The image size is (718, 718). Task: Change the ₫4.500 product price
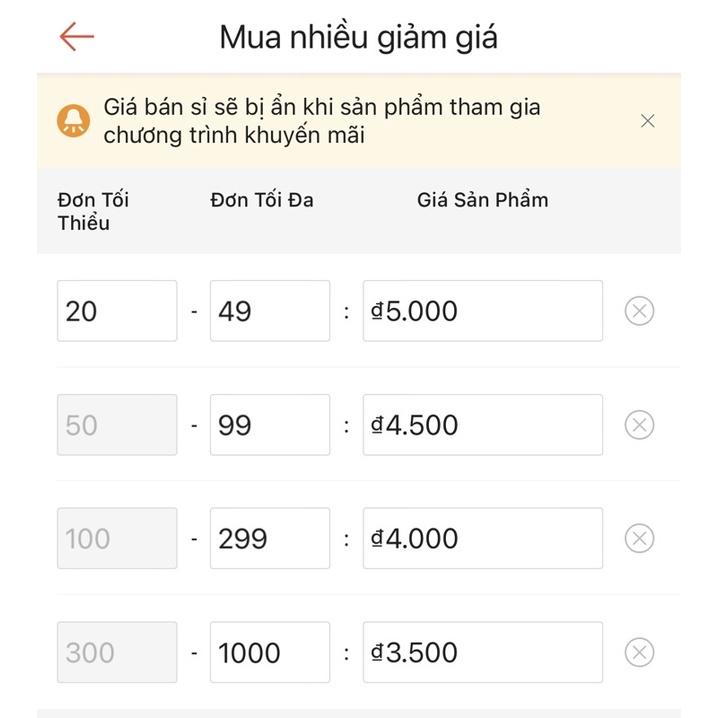(483, 425)
